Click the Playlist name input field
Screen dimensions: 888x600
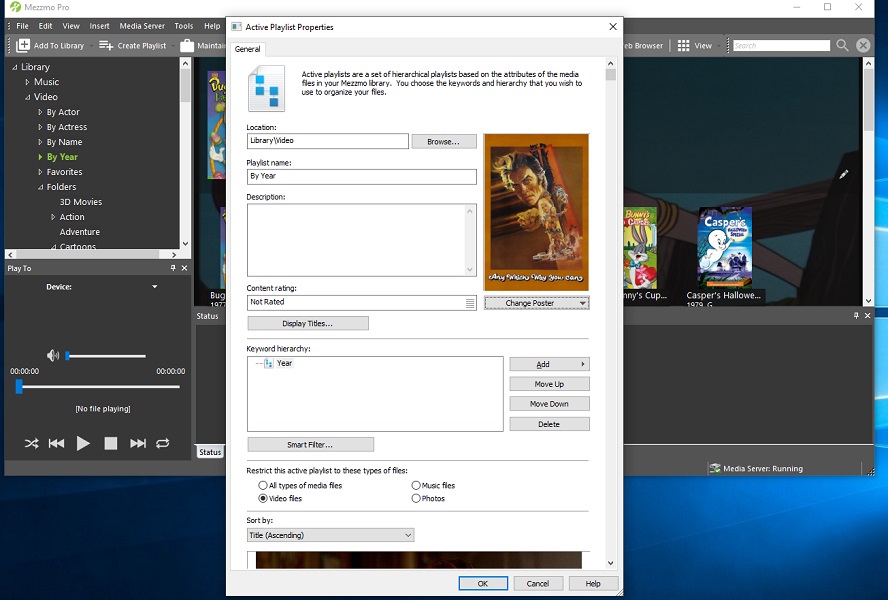point(361,176)
